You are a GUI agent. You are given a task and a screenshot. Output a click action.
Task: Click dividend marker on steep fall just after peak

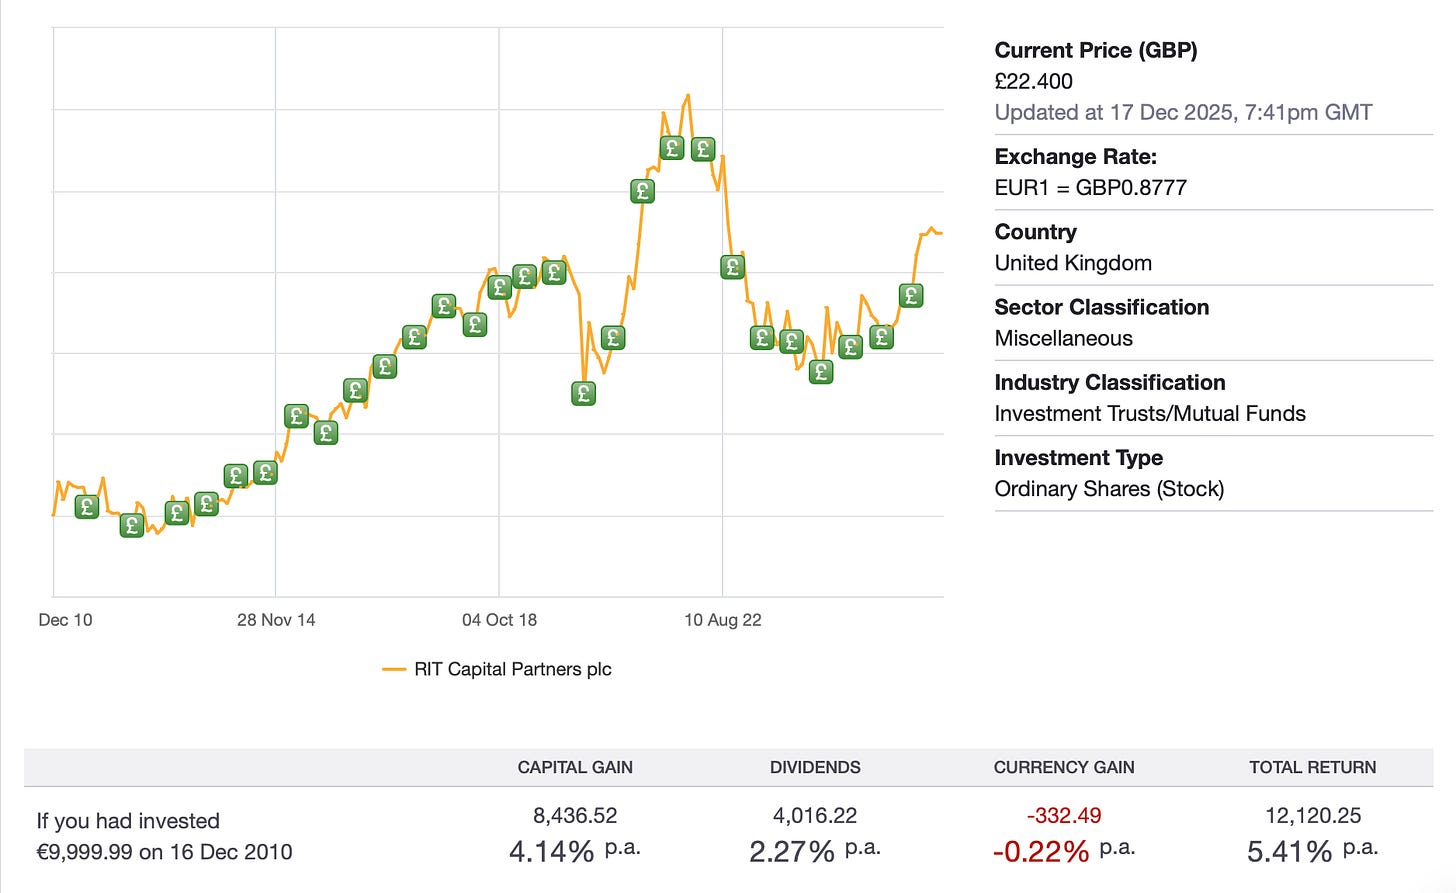click(732, 266)
